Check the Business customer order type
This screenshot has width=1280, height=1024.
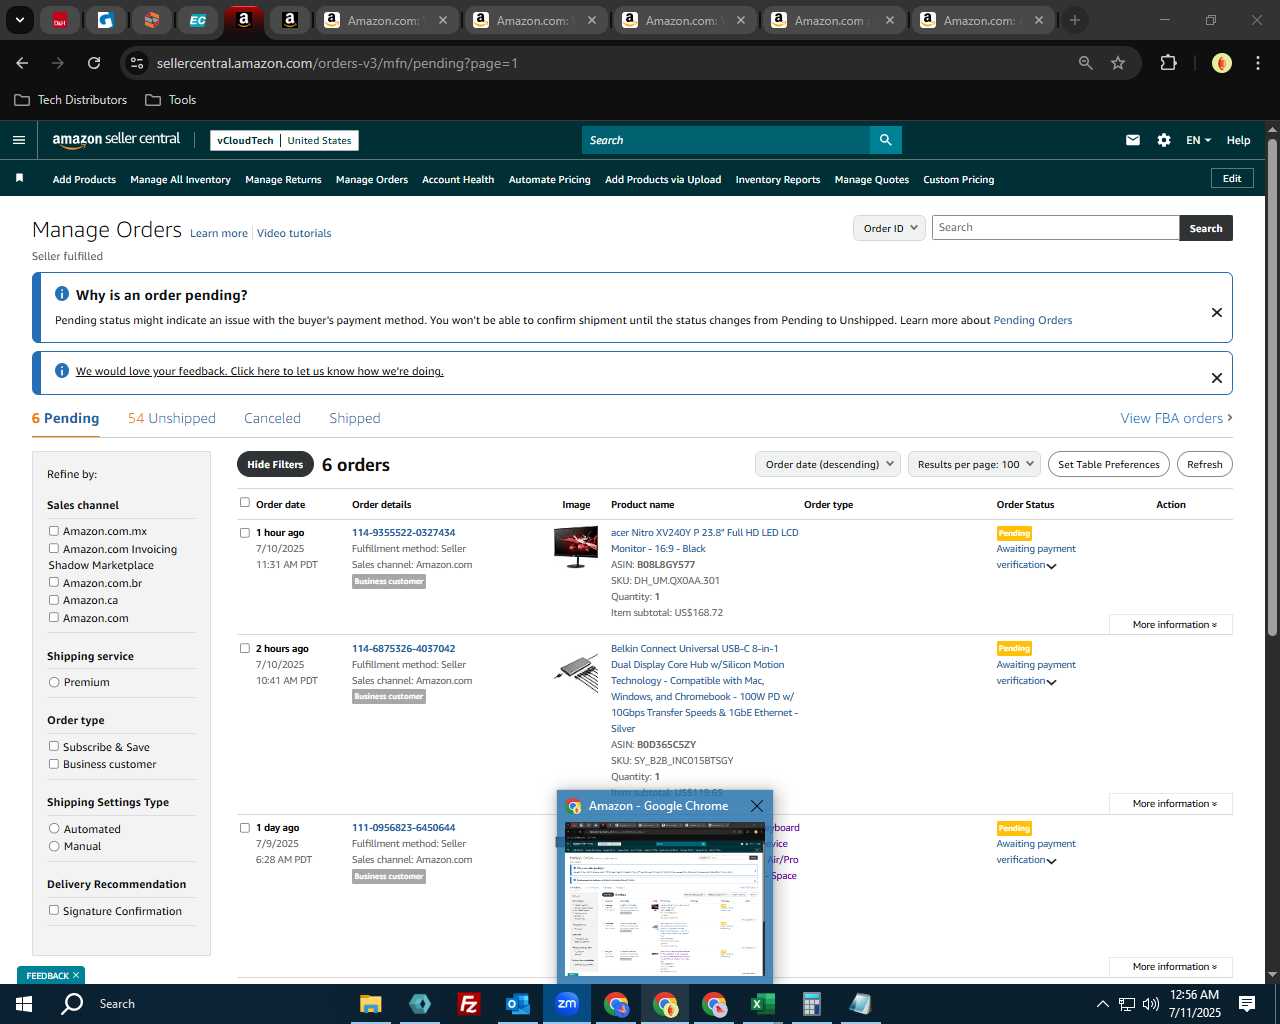point(54,764)
